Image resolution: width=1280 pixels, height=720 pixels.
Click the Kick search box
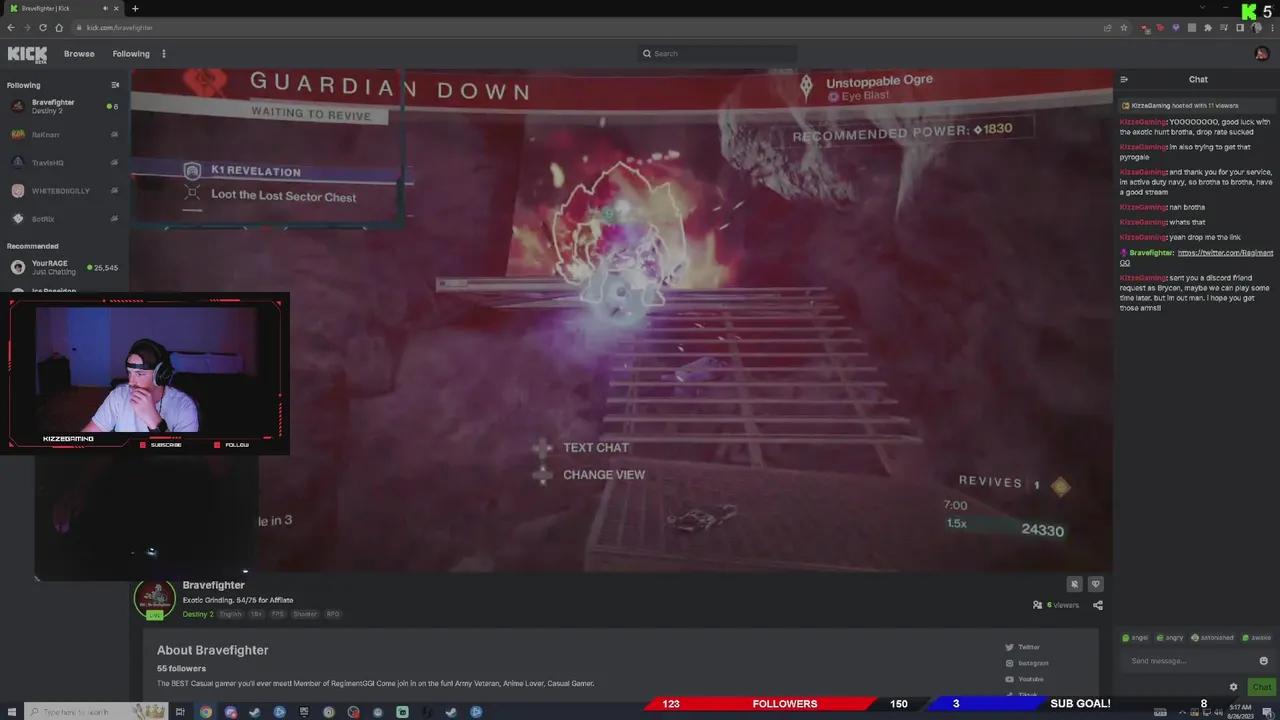718,54
